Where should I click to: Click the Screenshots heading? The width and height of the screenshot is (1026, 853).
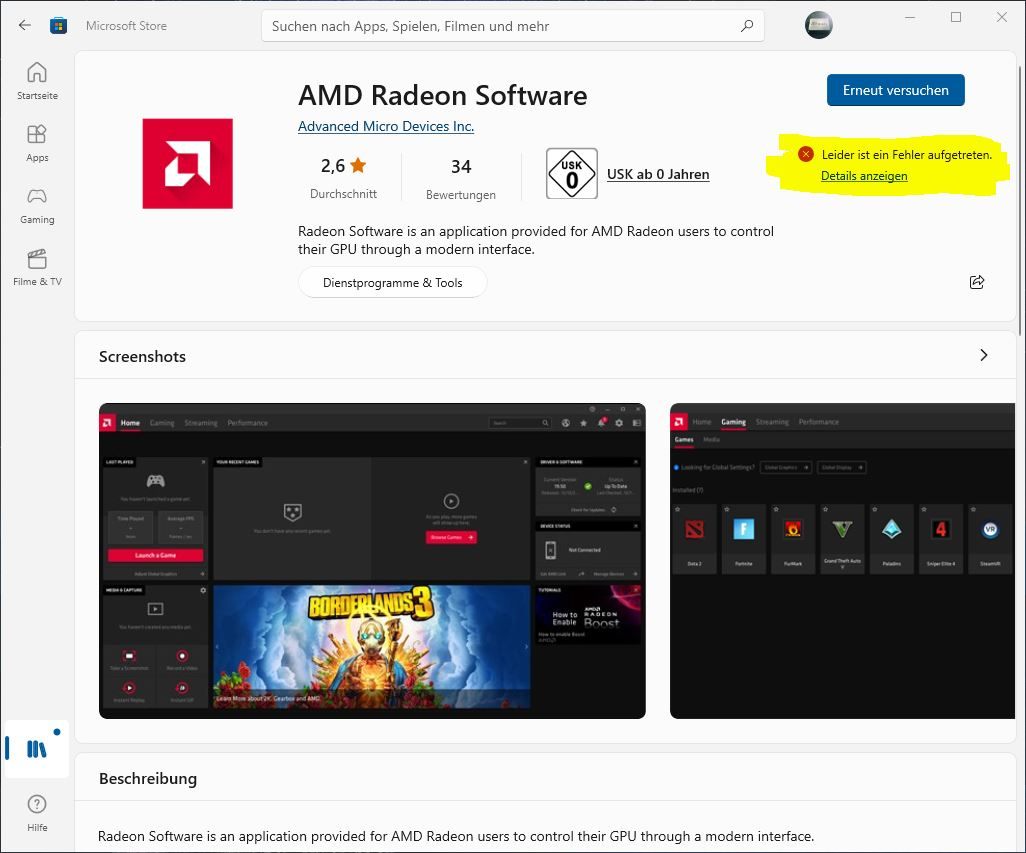pyautogui.click(x=142, y=357)
